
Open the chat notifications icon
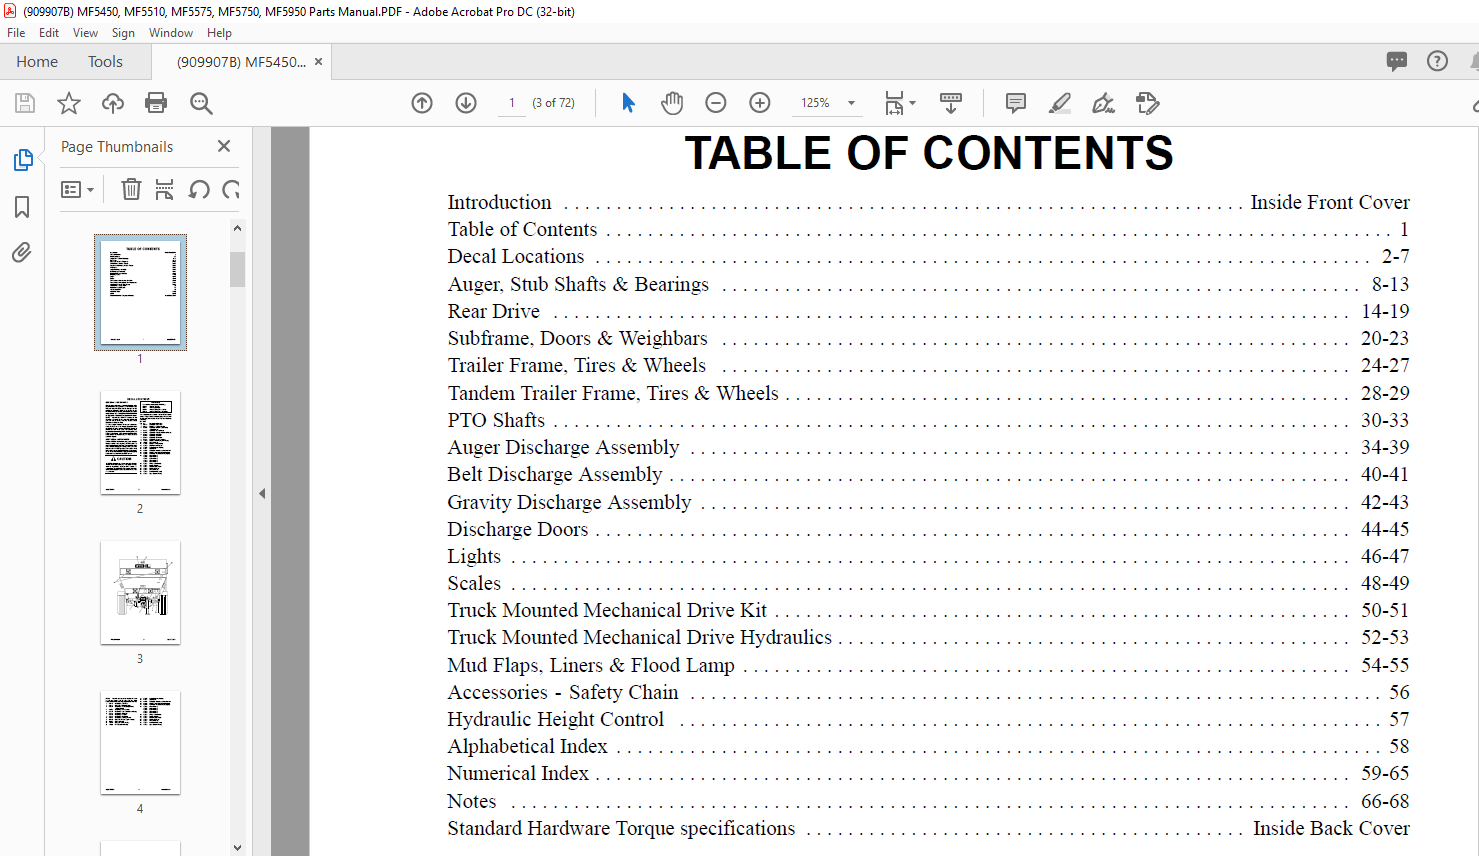pos(1397,61)
